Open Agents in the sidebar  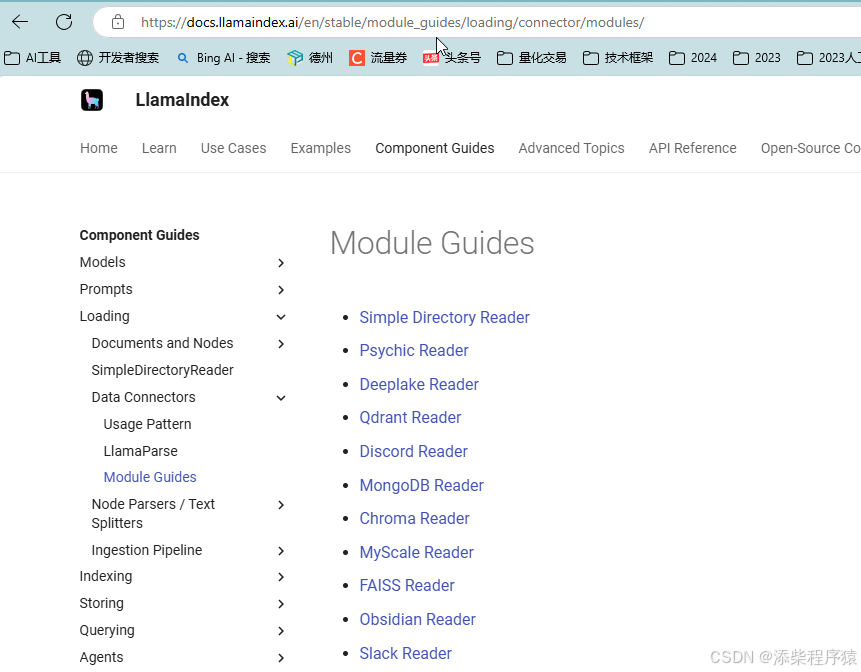coord(101,657)
